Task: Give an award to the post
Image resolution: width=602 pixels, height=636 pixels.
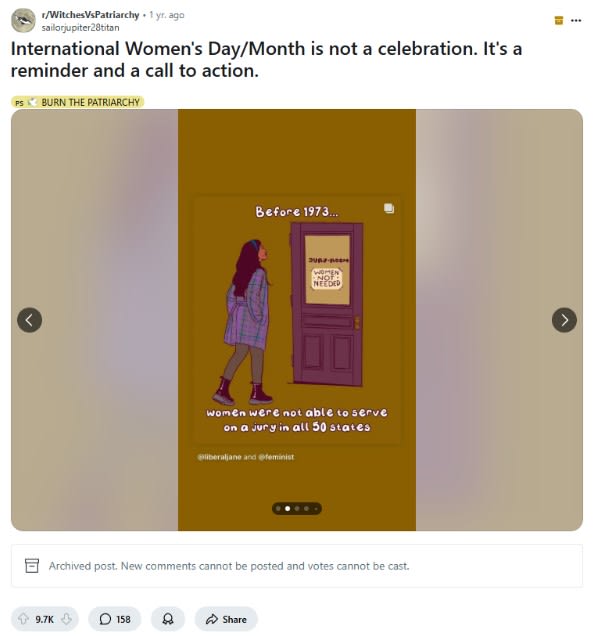Action: coord(168,619)
